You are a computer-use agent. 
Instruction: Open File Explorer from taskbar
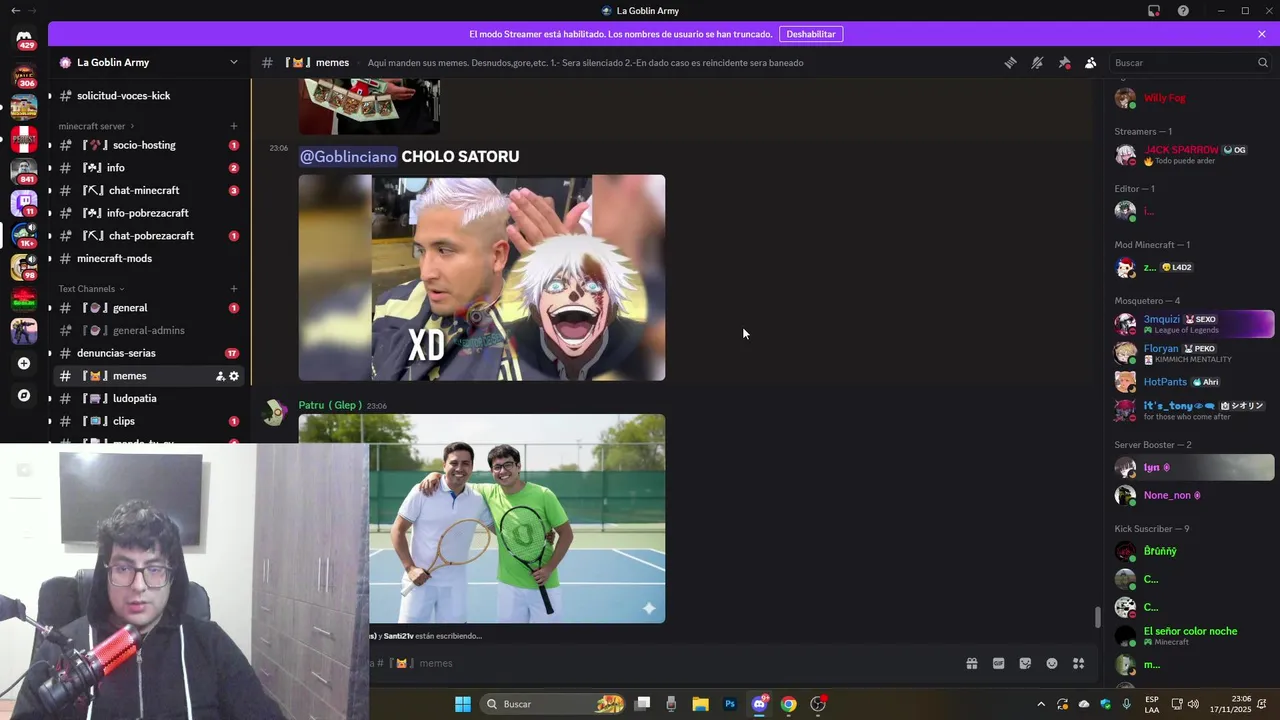click(x=700, y=704)
